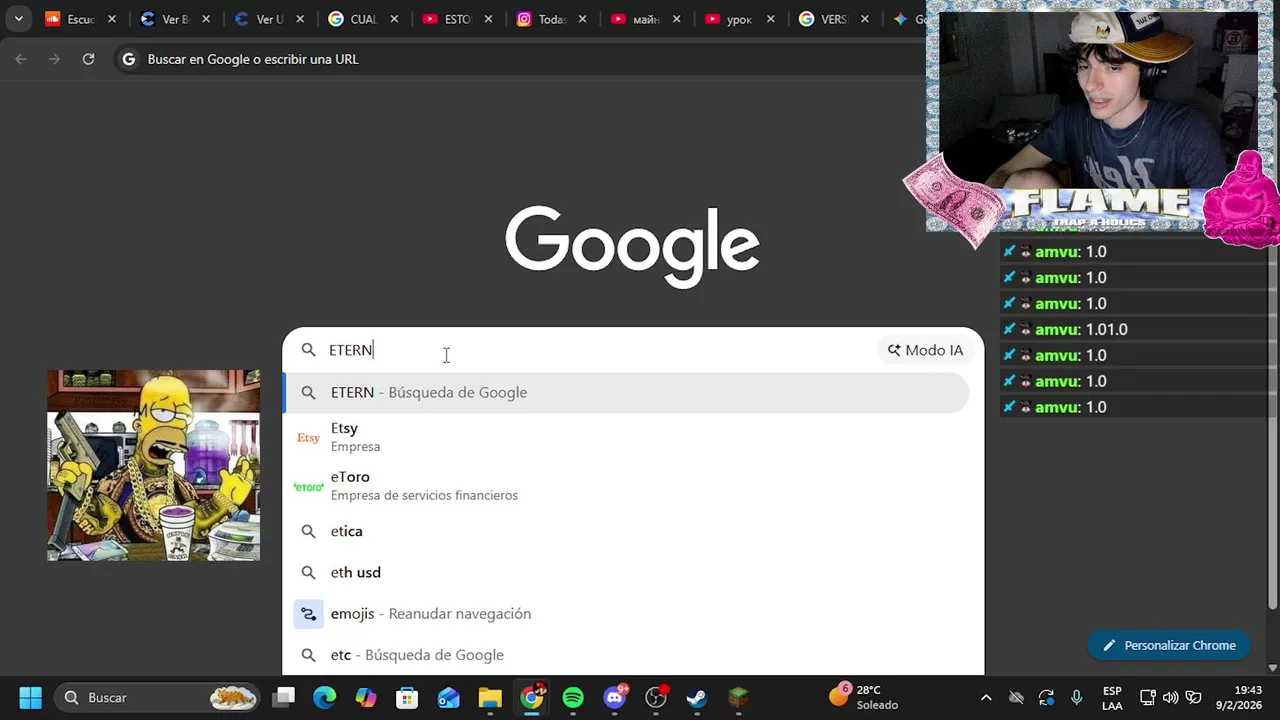Screen dimensions: 1280x720
Task: Open Steam from the taskbar
Action: pos(697,697)
